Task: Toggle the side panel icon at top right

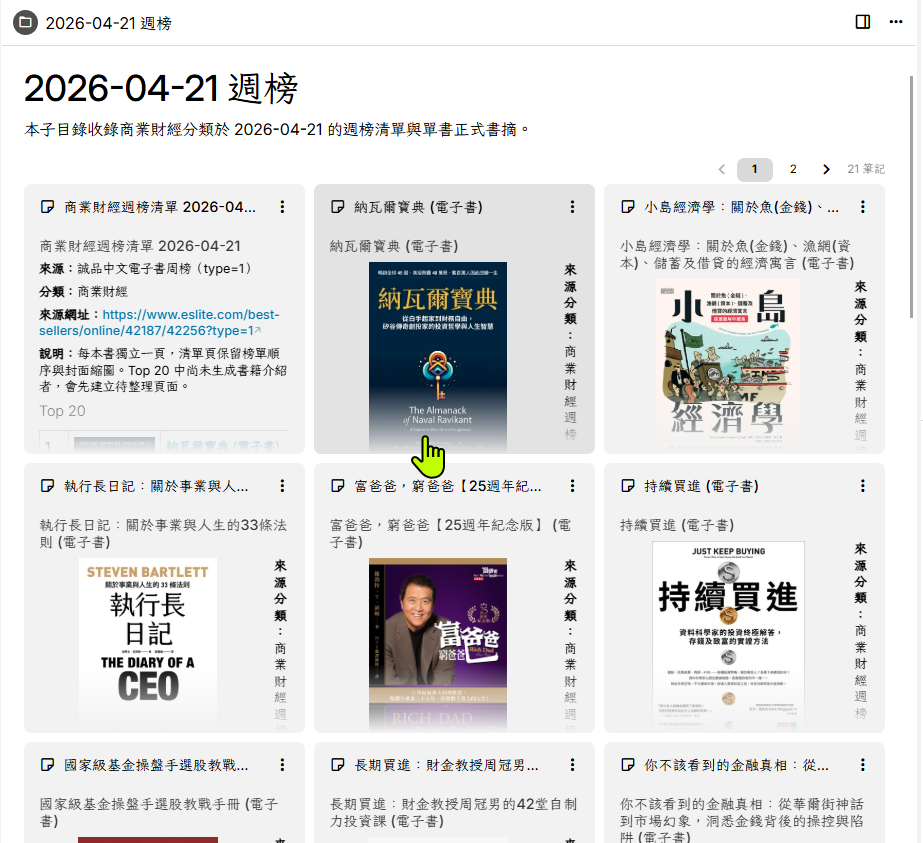Action: [863, 22]
